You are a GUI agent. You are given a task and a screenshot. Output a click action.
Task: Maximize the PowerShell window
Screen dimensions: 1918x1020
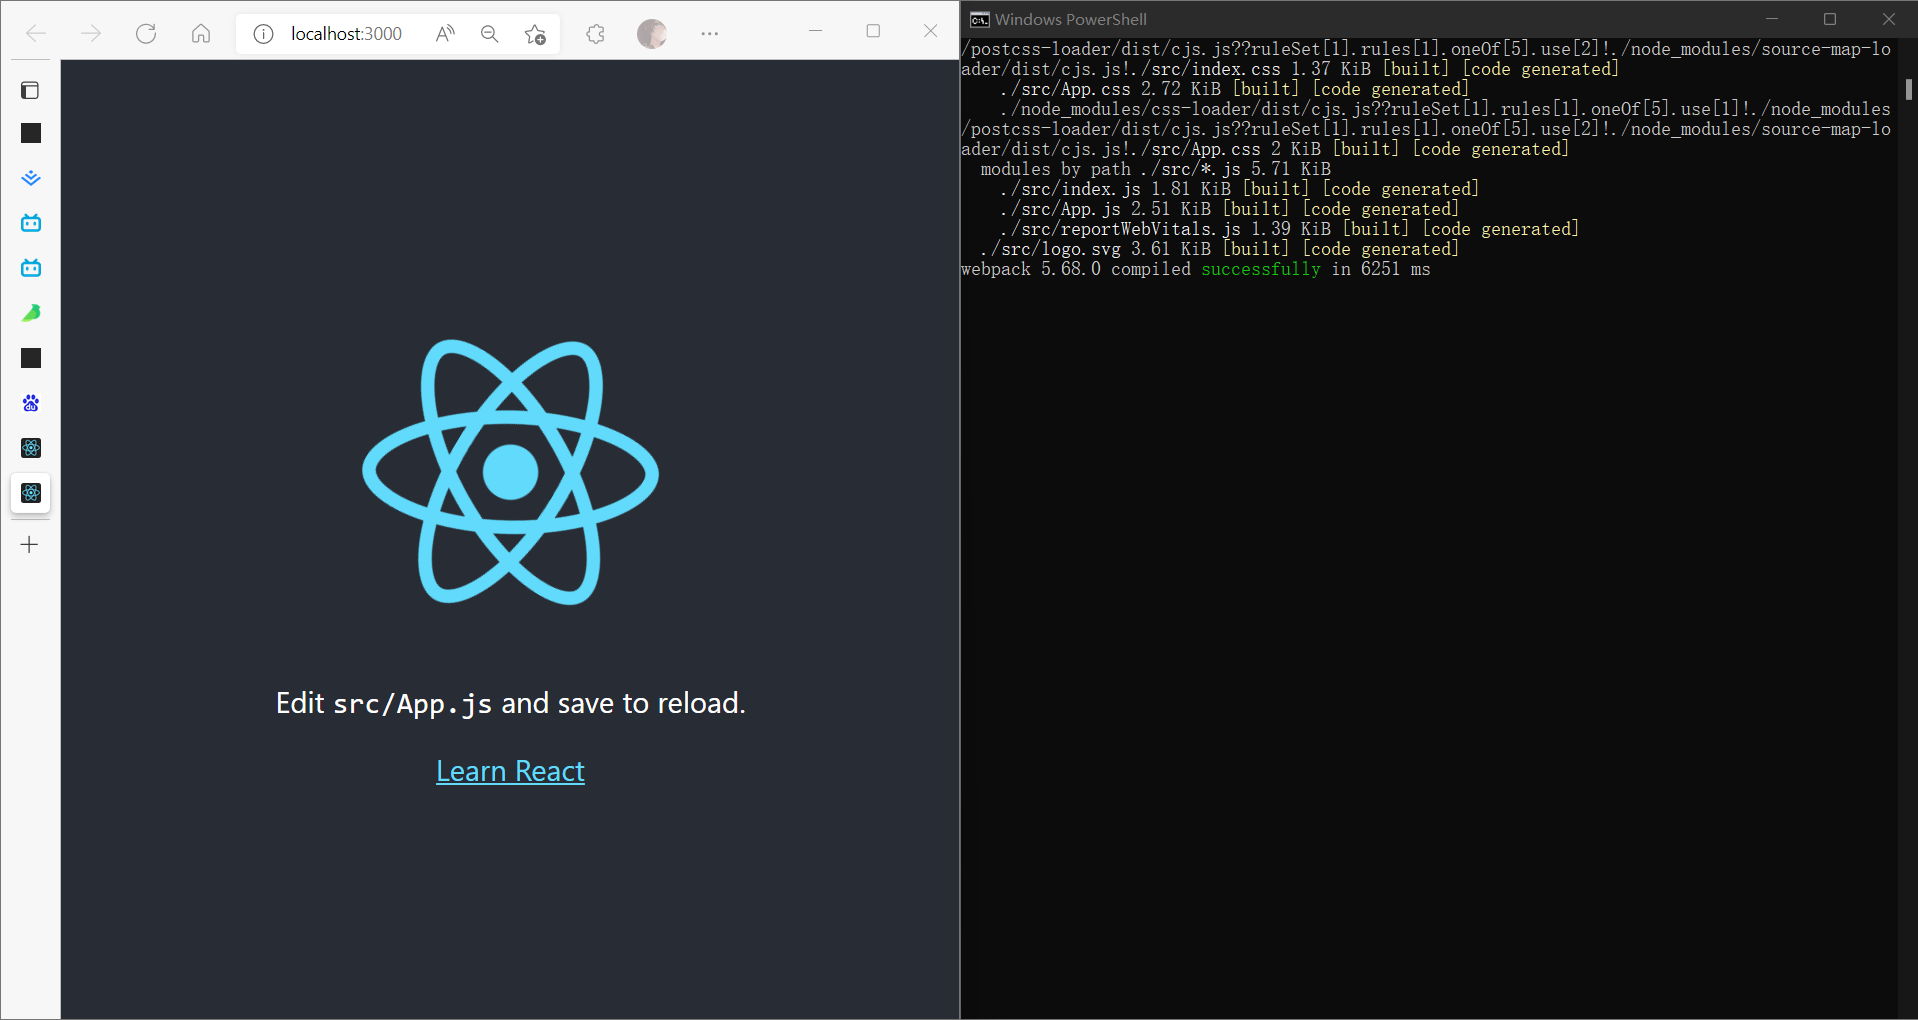pyautogui.click(x=1830, y=19)
